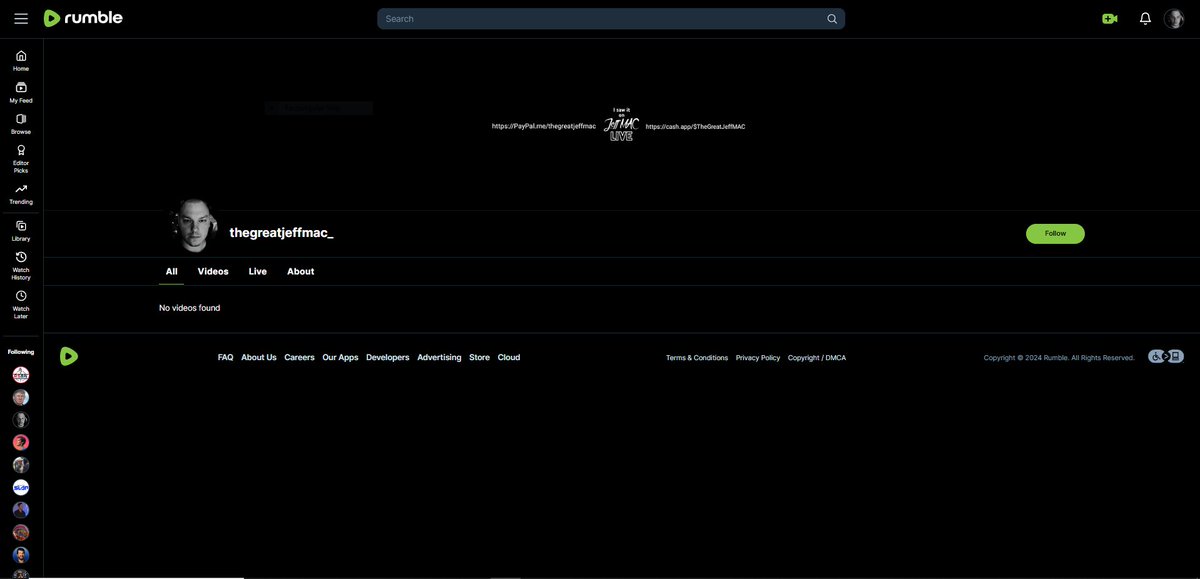
Task: Open the blue 'skan' followed channel avatar
Action: pos(21,487)
